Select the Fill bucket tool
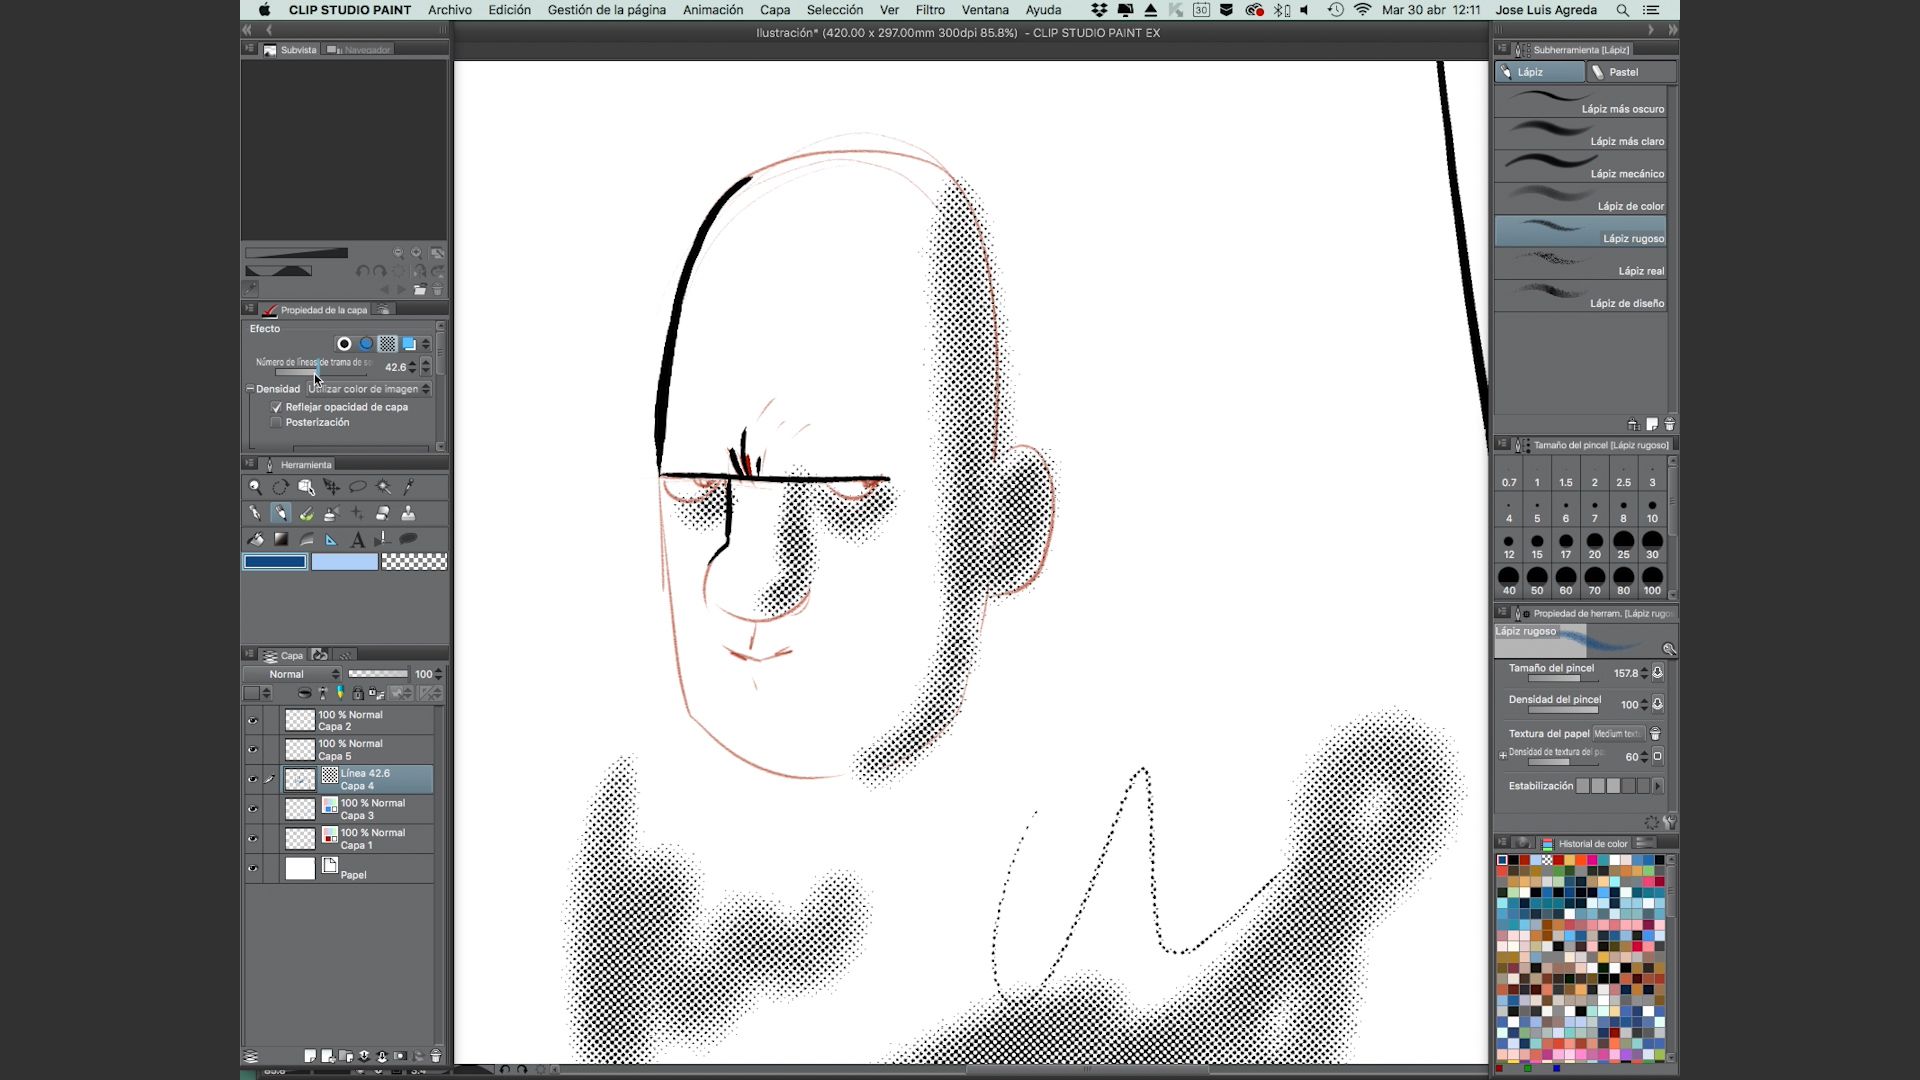 tap(255, 539)
